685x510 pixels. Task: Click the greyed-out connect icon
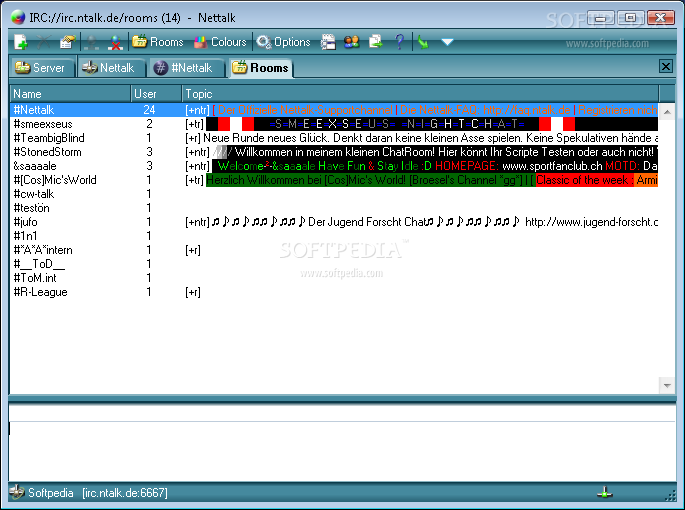pyautogui.click(x=91, y=42)
